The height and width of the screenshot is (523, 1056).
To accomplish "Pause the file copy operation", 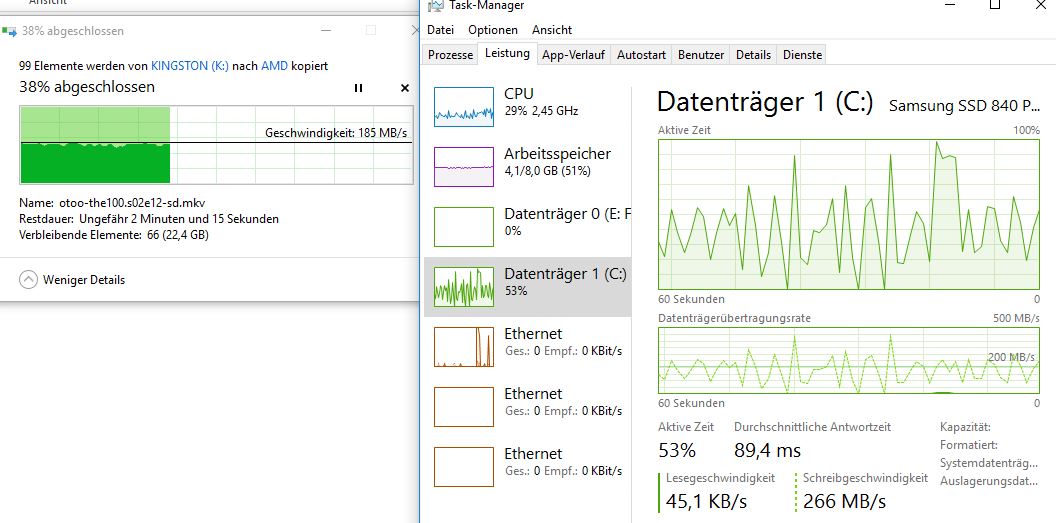I will (358, 88).
